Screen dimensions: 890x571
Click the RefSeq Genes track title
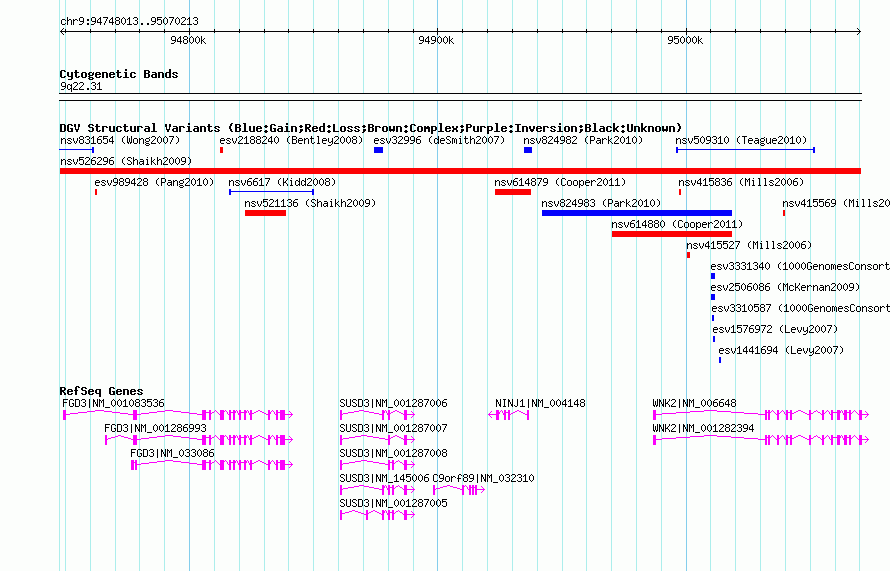pos(101,391)
